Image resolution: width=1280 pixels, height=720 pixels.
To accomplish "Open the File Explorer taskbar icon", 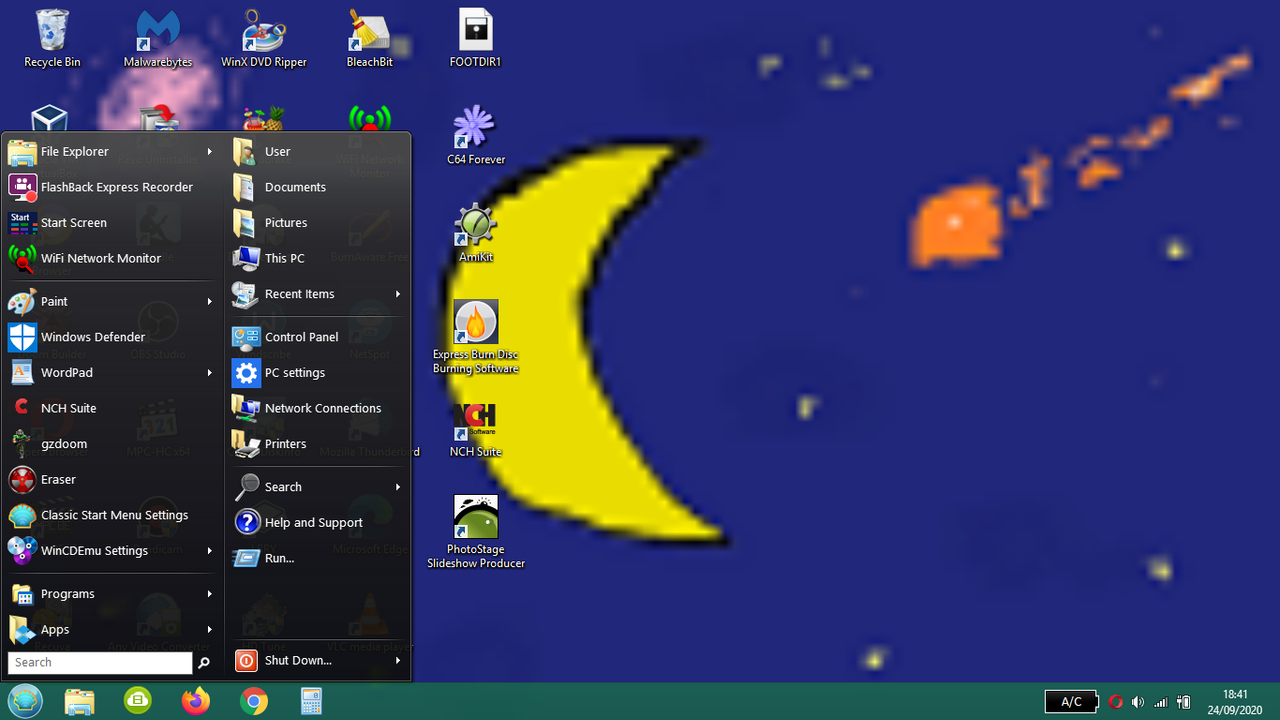I will (x=80, y=702).
